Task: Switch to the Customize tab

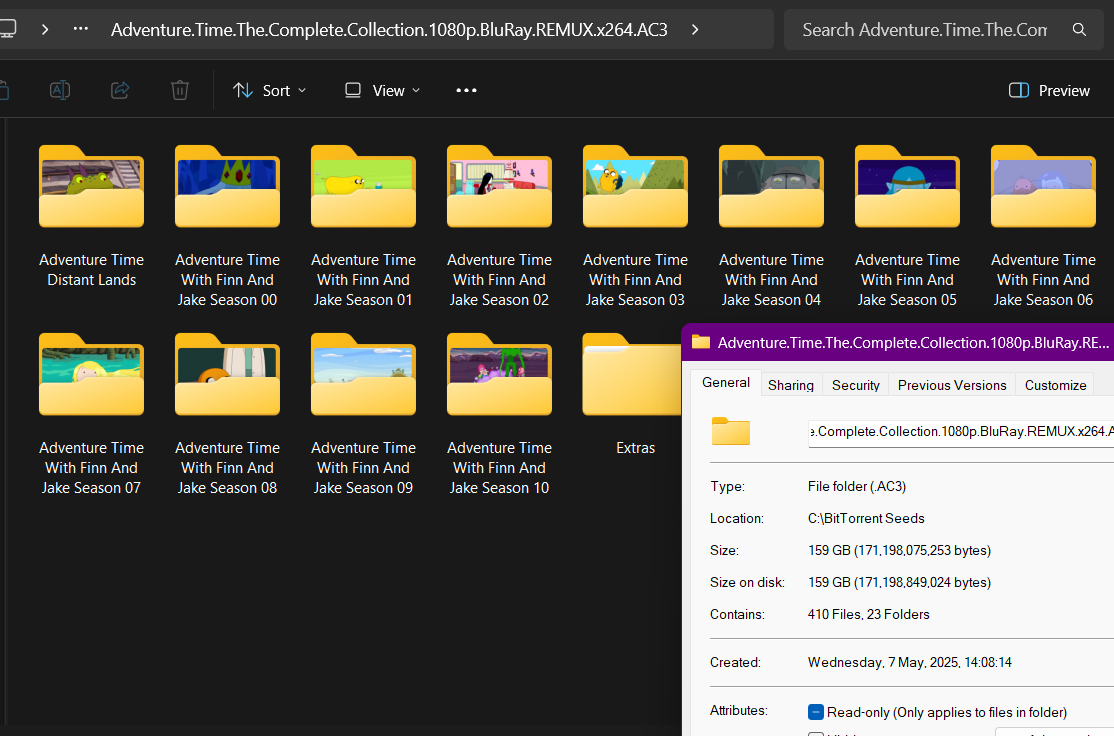Action: [1055, 385]
